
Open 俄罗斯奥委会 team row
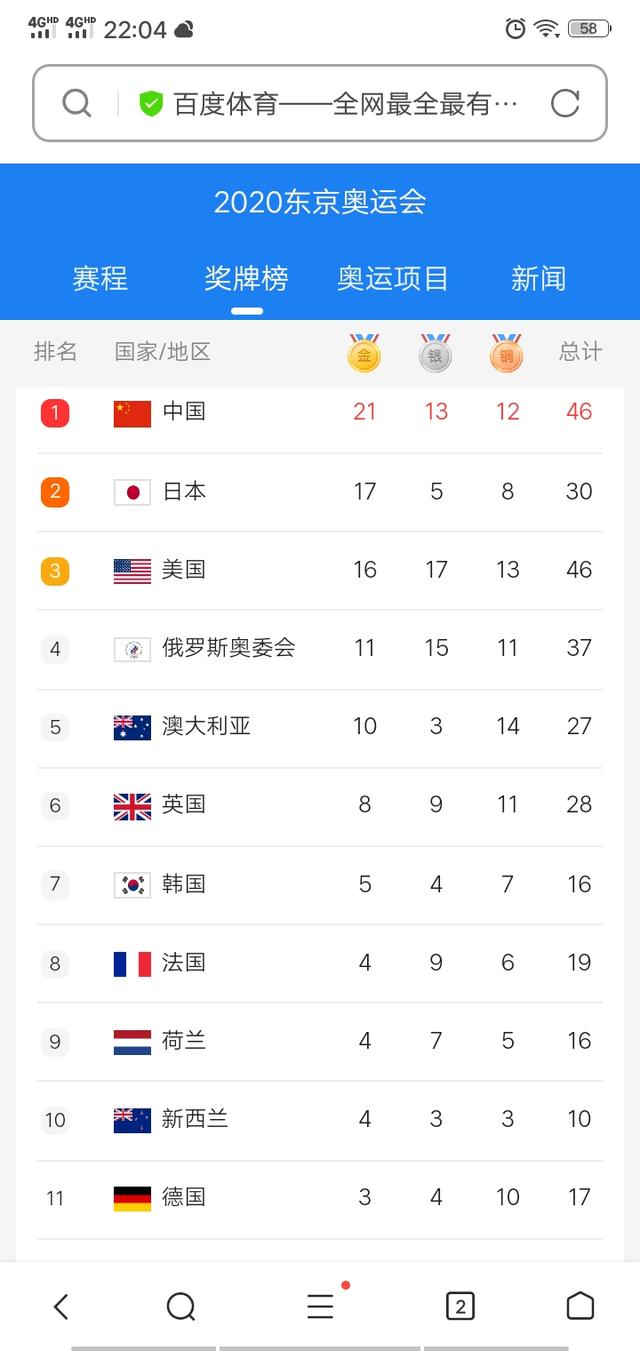tap(320, 648)
